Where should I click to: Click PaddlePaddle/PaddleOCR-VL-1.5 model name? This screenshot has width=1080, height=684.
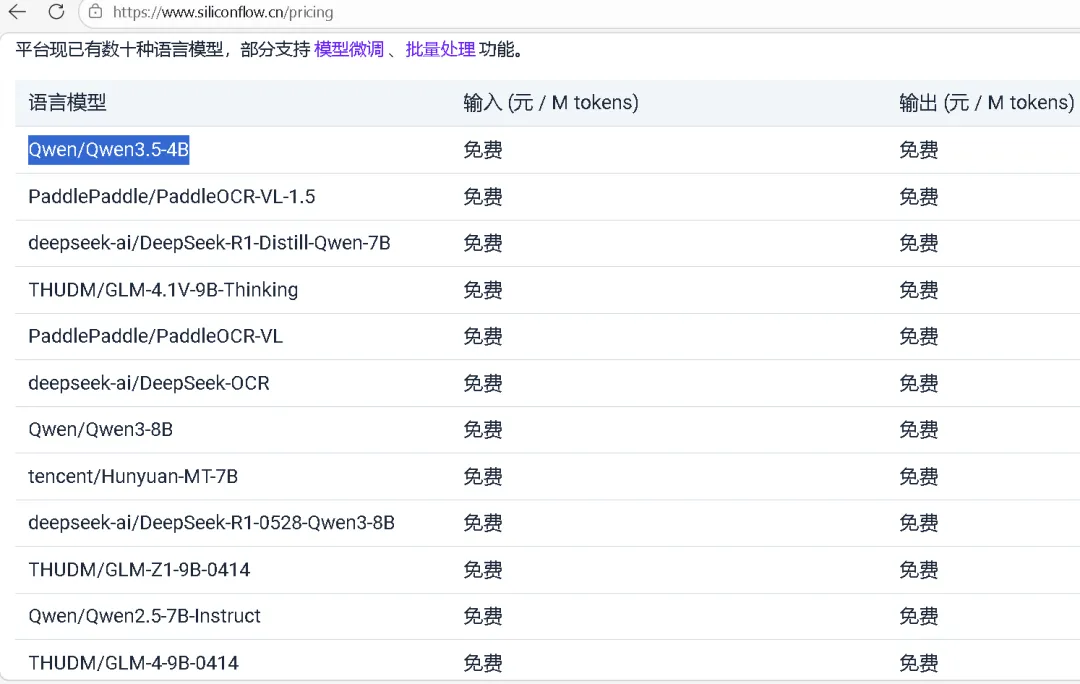coord(172,196)
